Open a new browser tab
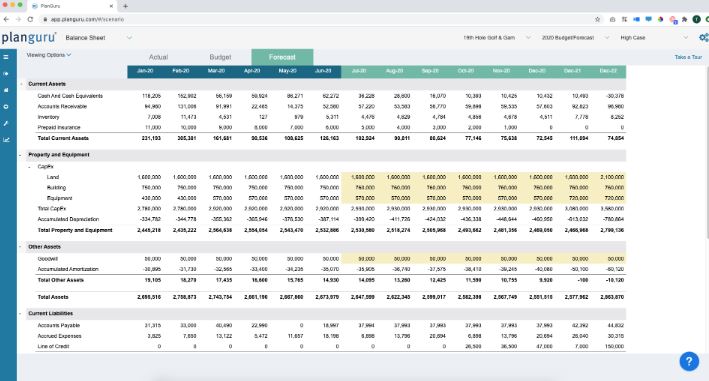The width and height of the screenshot is (709, 381). point(125,6)
